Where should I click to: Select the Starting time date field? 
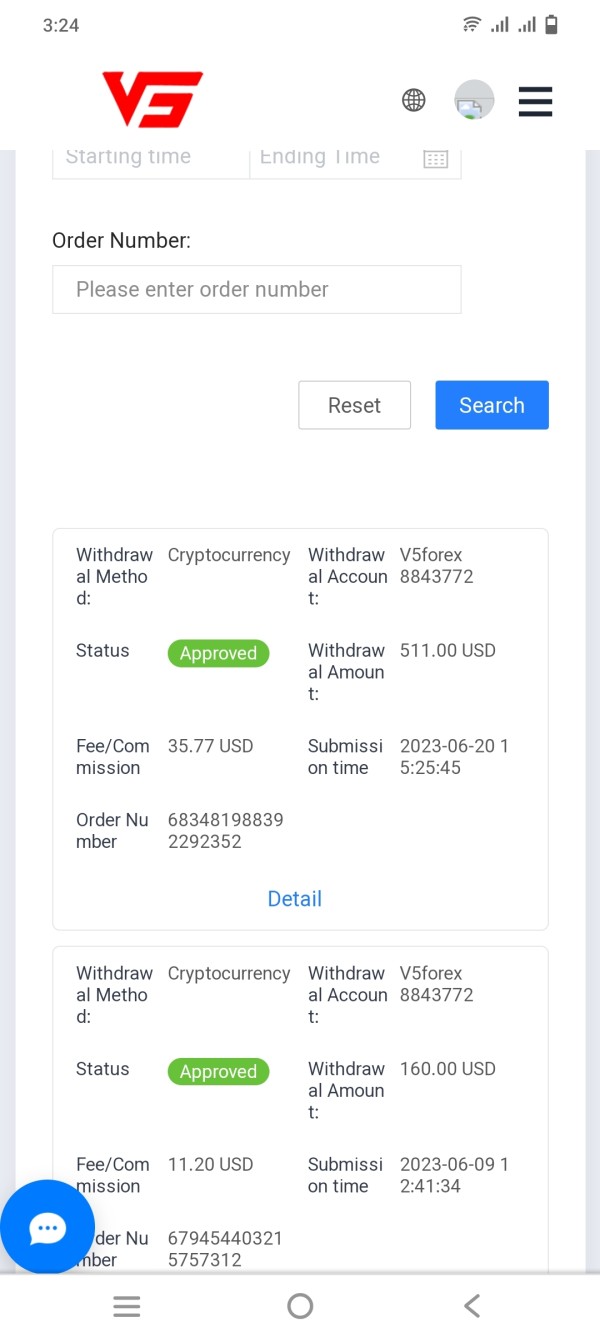[150, 157]
